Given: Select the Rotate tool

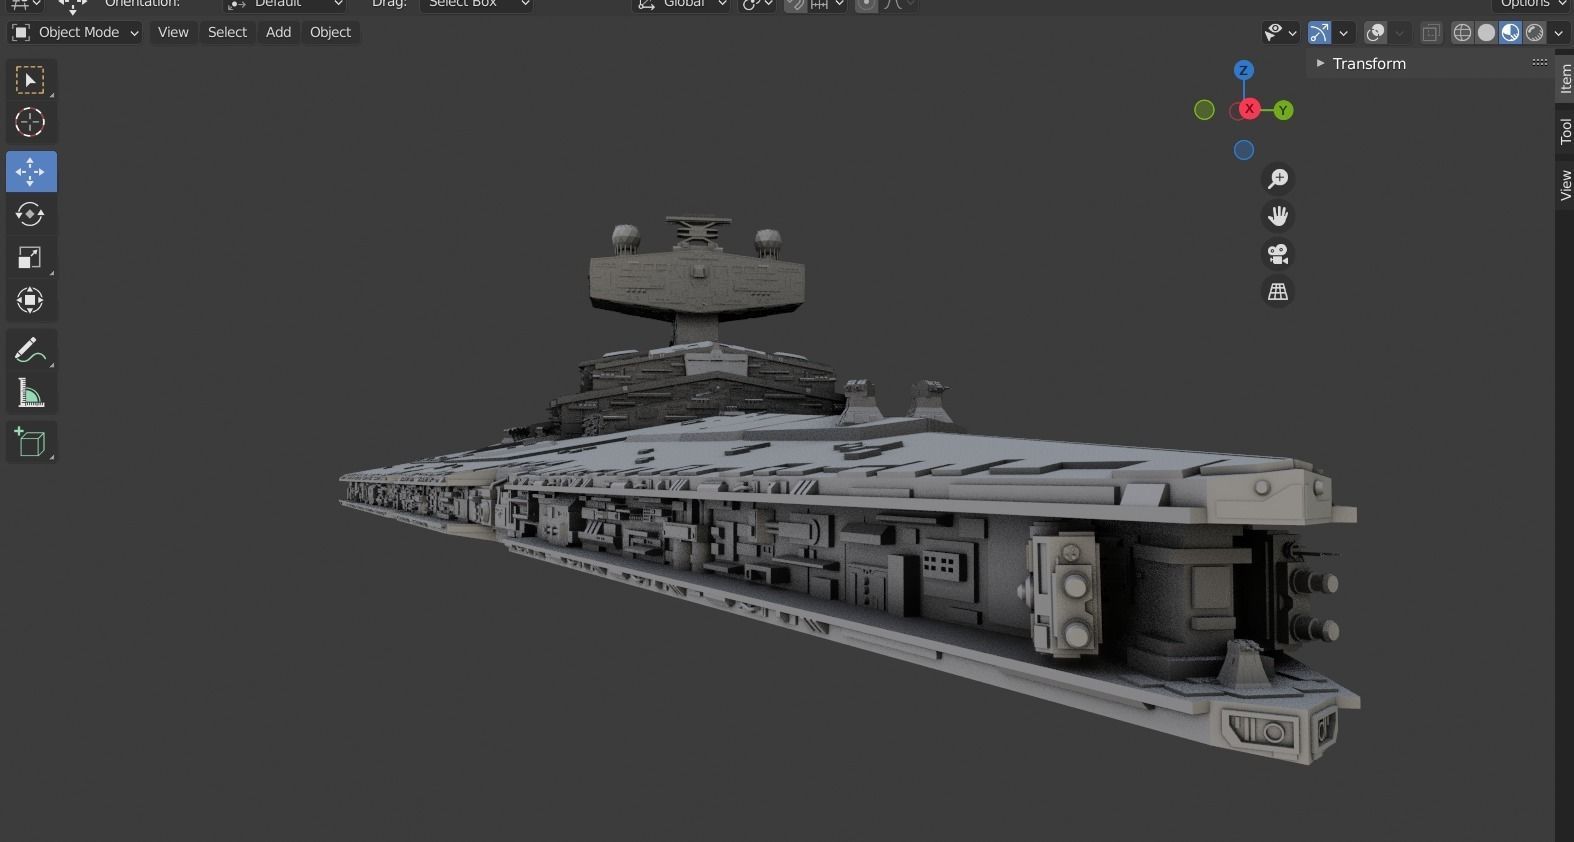Looking at the screenshot, I should 30,214.
